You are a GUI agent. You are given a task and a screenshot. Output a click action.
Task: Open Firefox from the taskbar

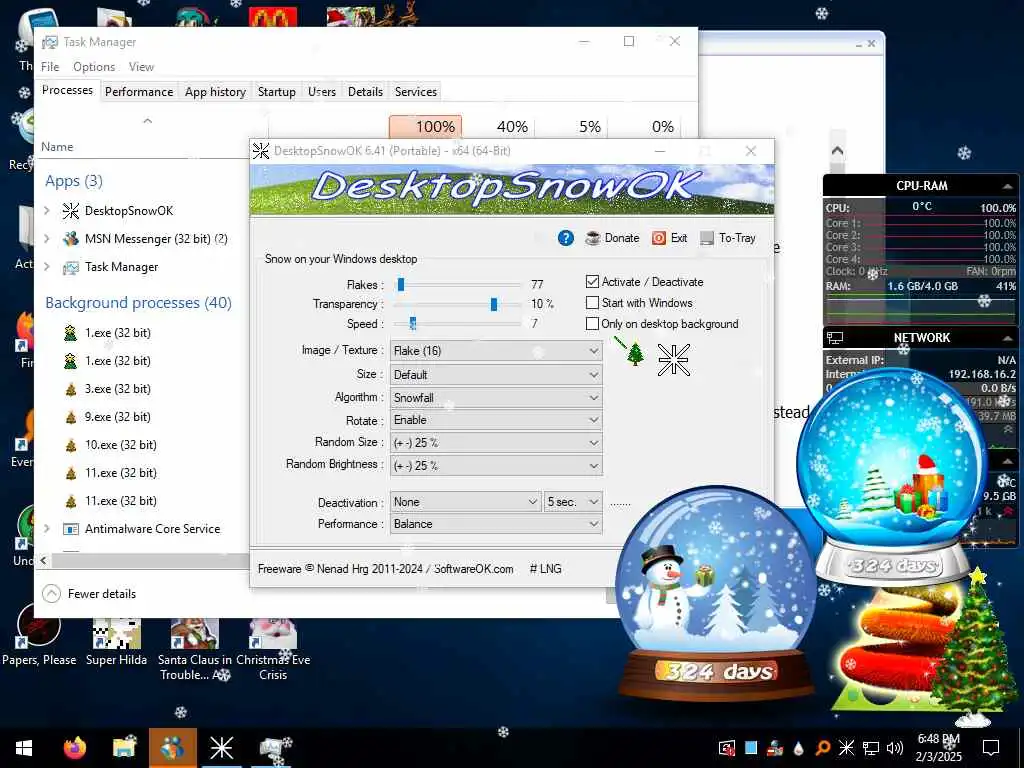(x=74, y=748)
